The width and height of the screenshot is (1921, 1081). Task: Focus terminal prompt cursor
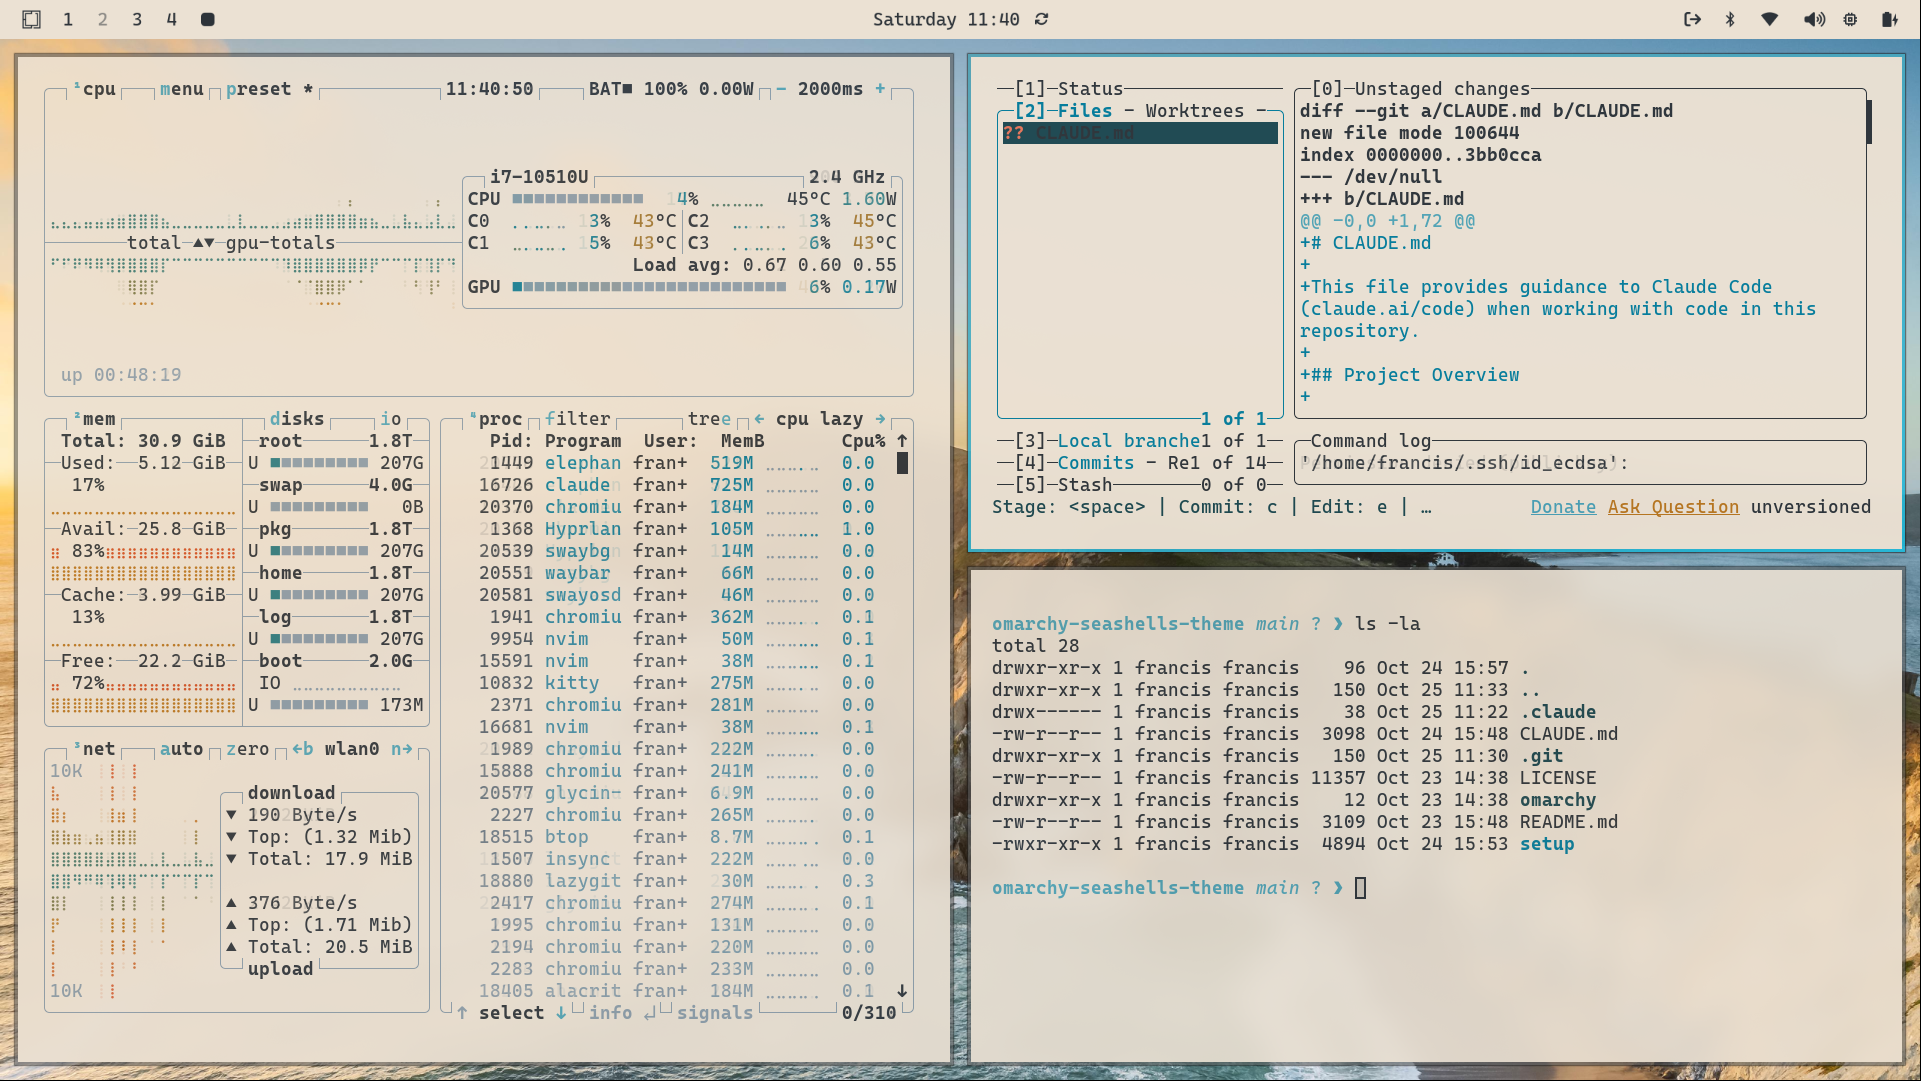pos(1360,888)
